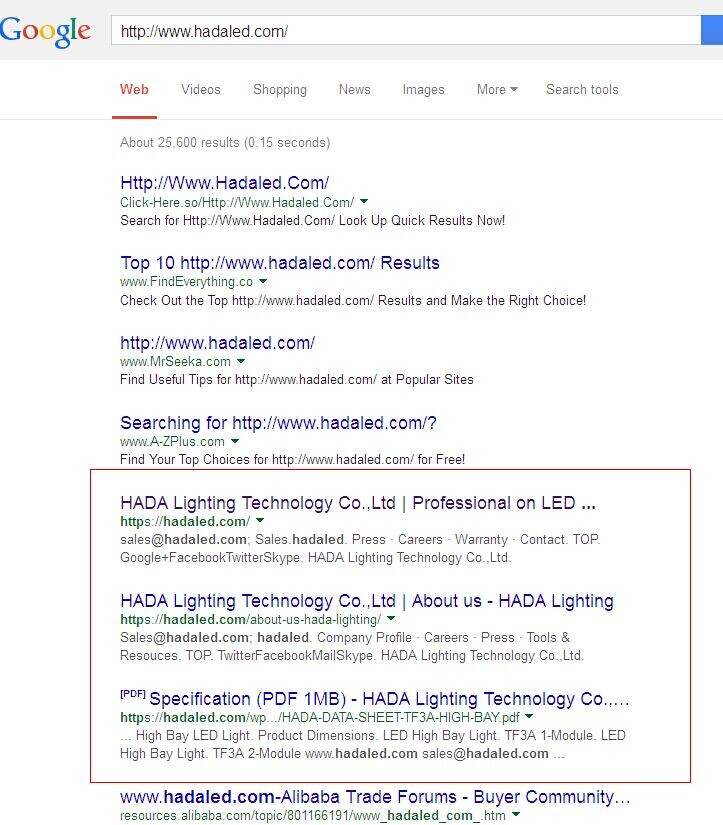The width and height of the screenshot is (723, 825).
Task: Click the www.FindEverything.co URL text
Action: pyautogui.click(x=186, y=282)
